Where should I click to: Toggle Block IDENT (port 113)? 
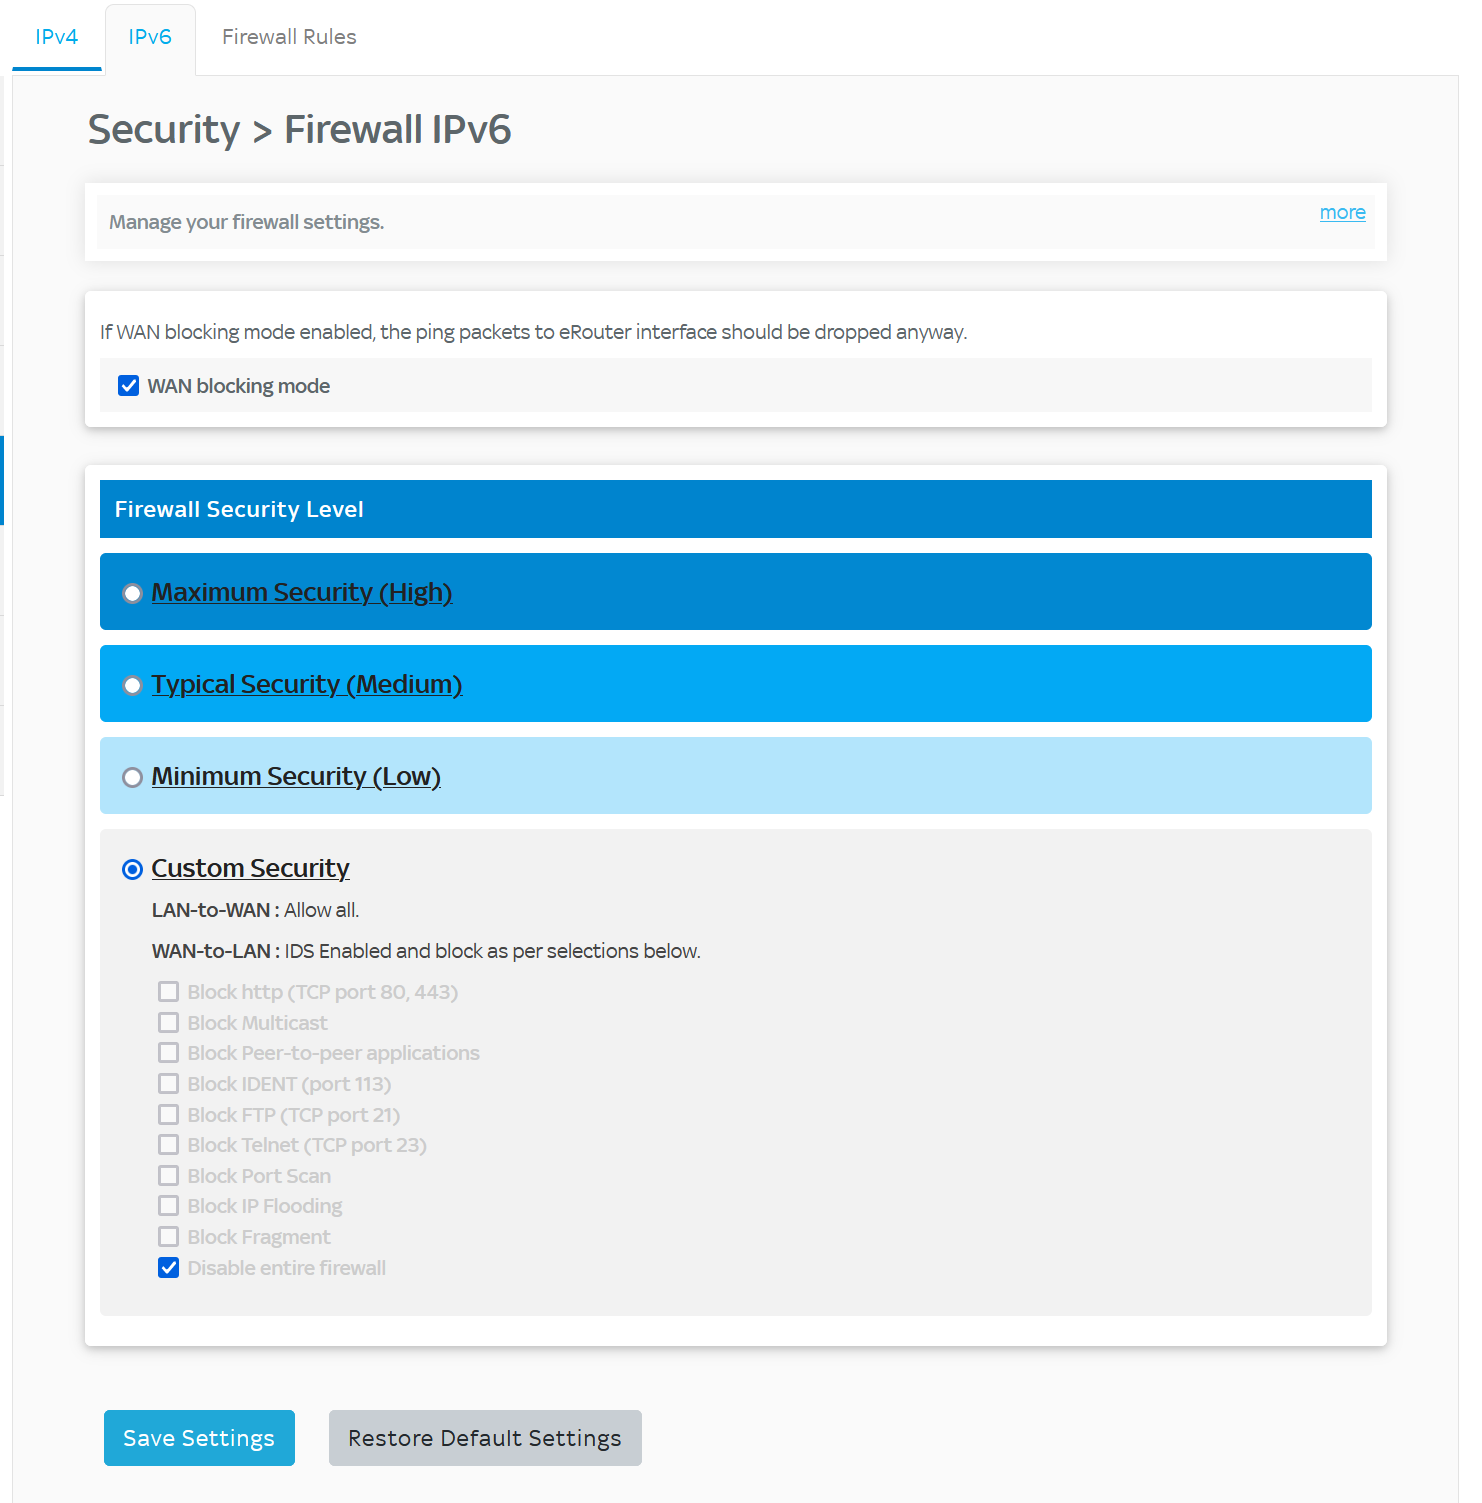pyautogui.click(x=168, y=1083)
